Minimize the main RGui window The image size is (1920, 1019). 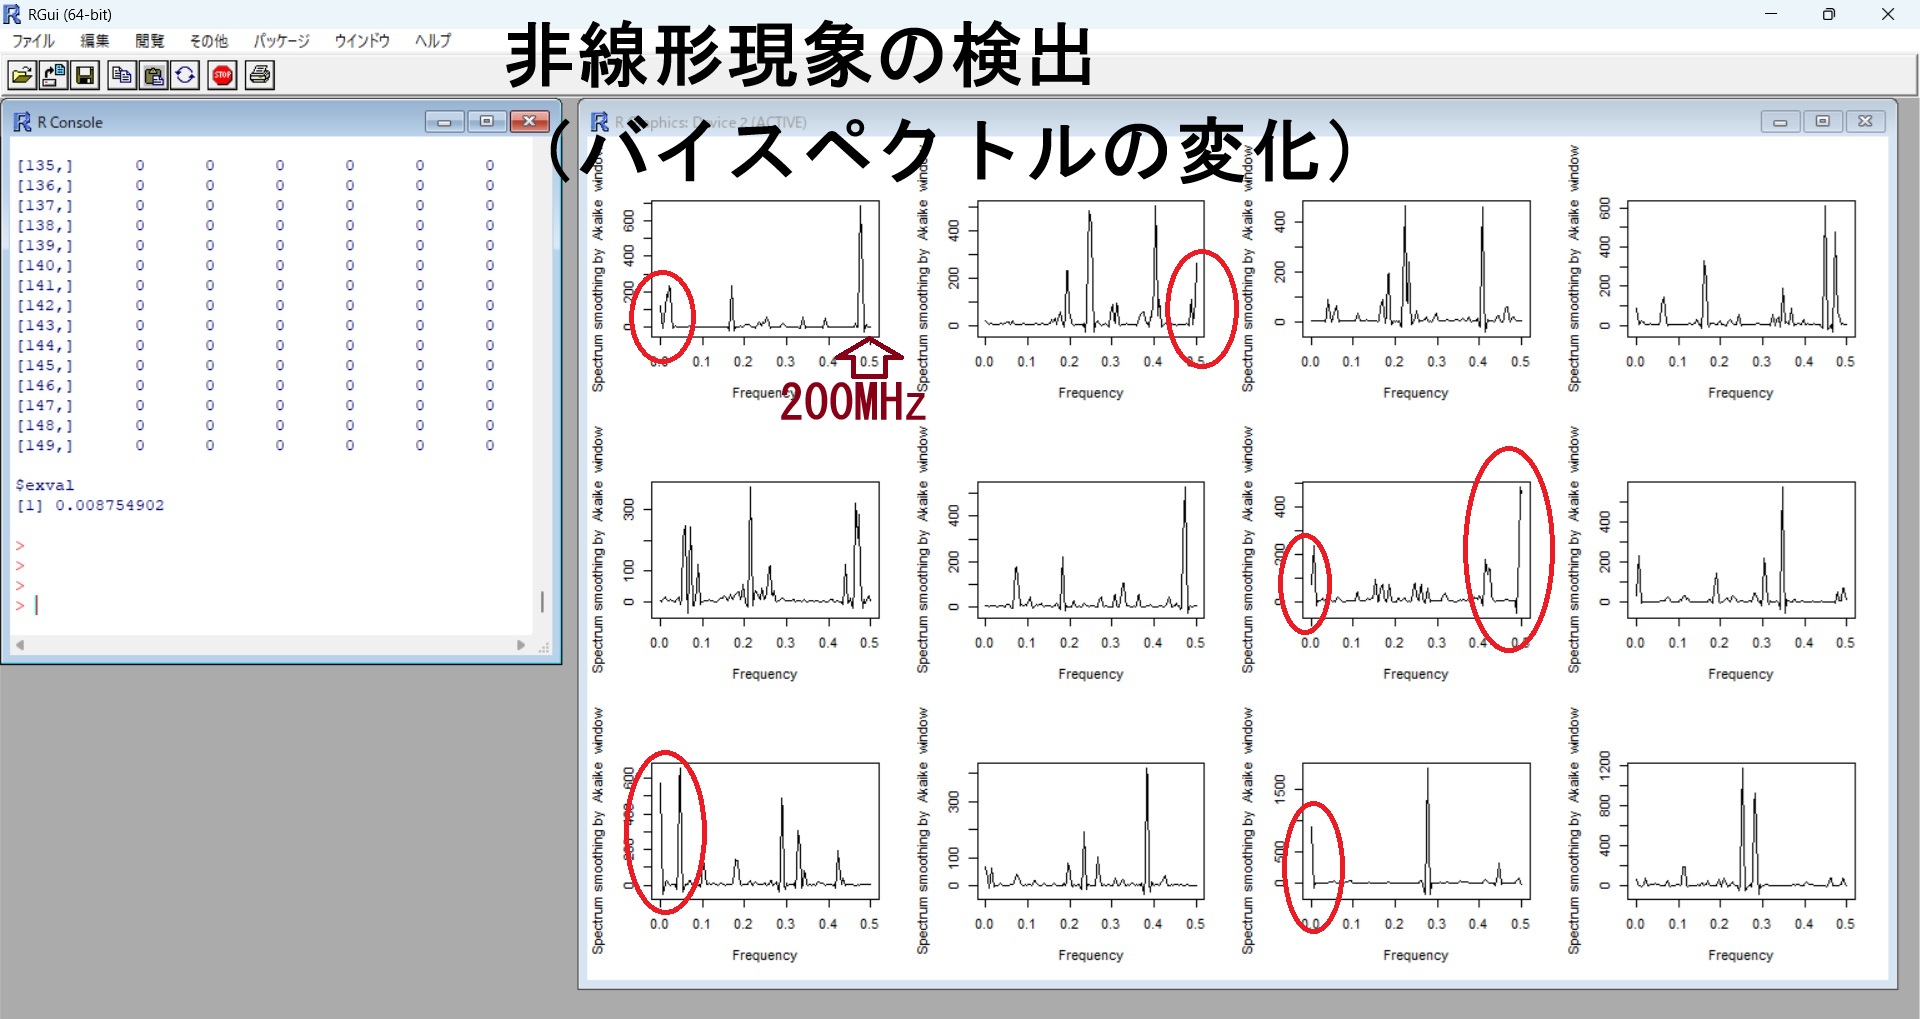point(1771,14)
